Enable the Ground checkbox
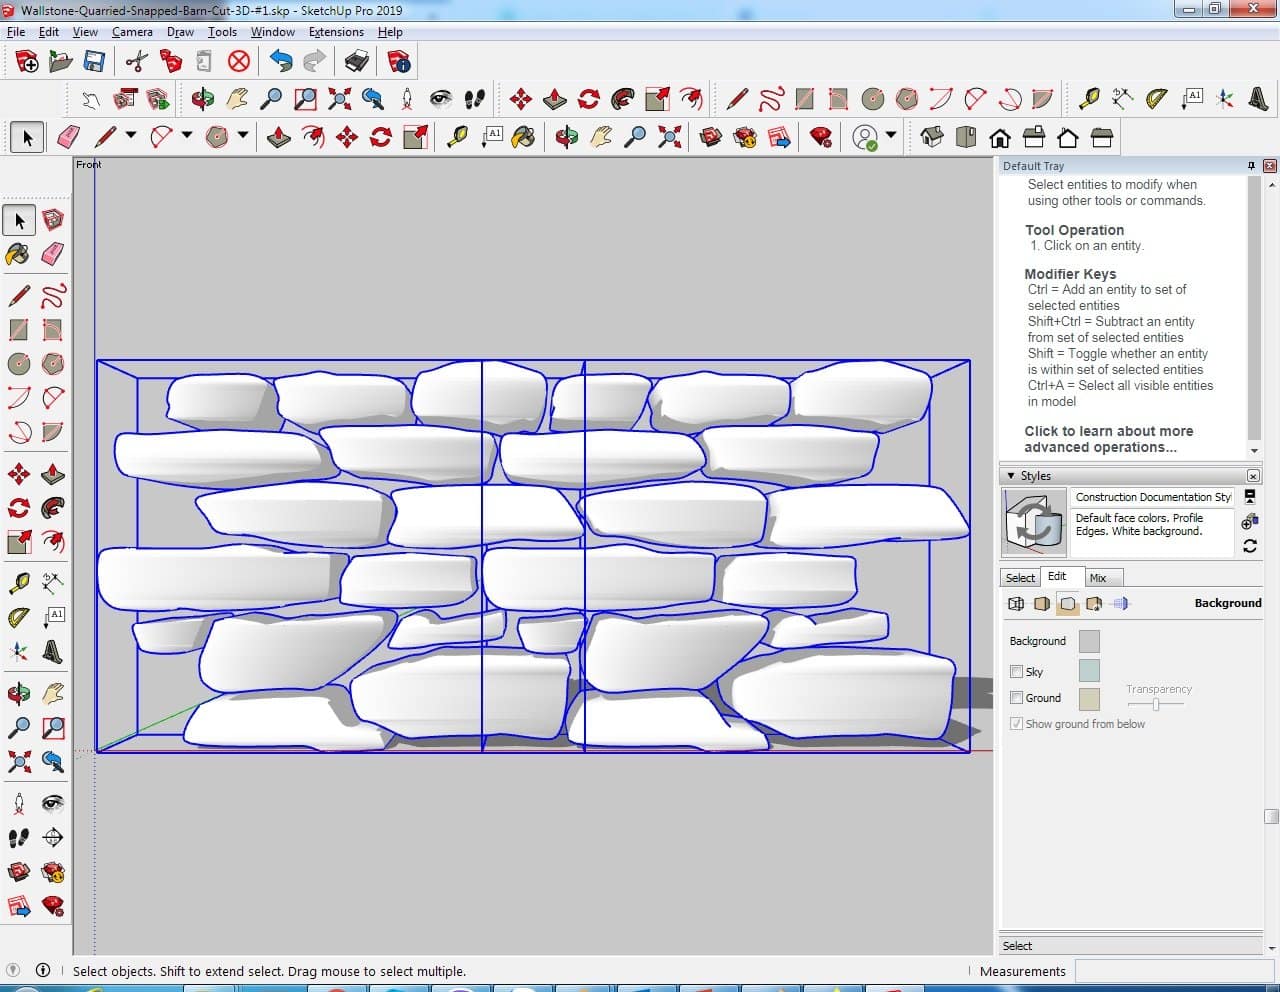Screen dimensions: 1280x992 pos(1017,698)
